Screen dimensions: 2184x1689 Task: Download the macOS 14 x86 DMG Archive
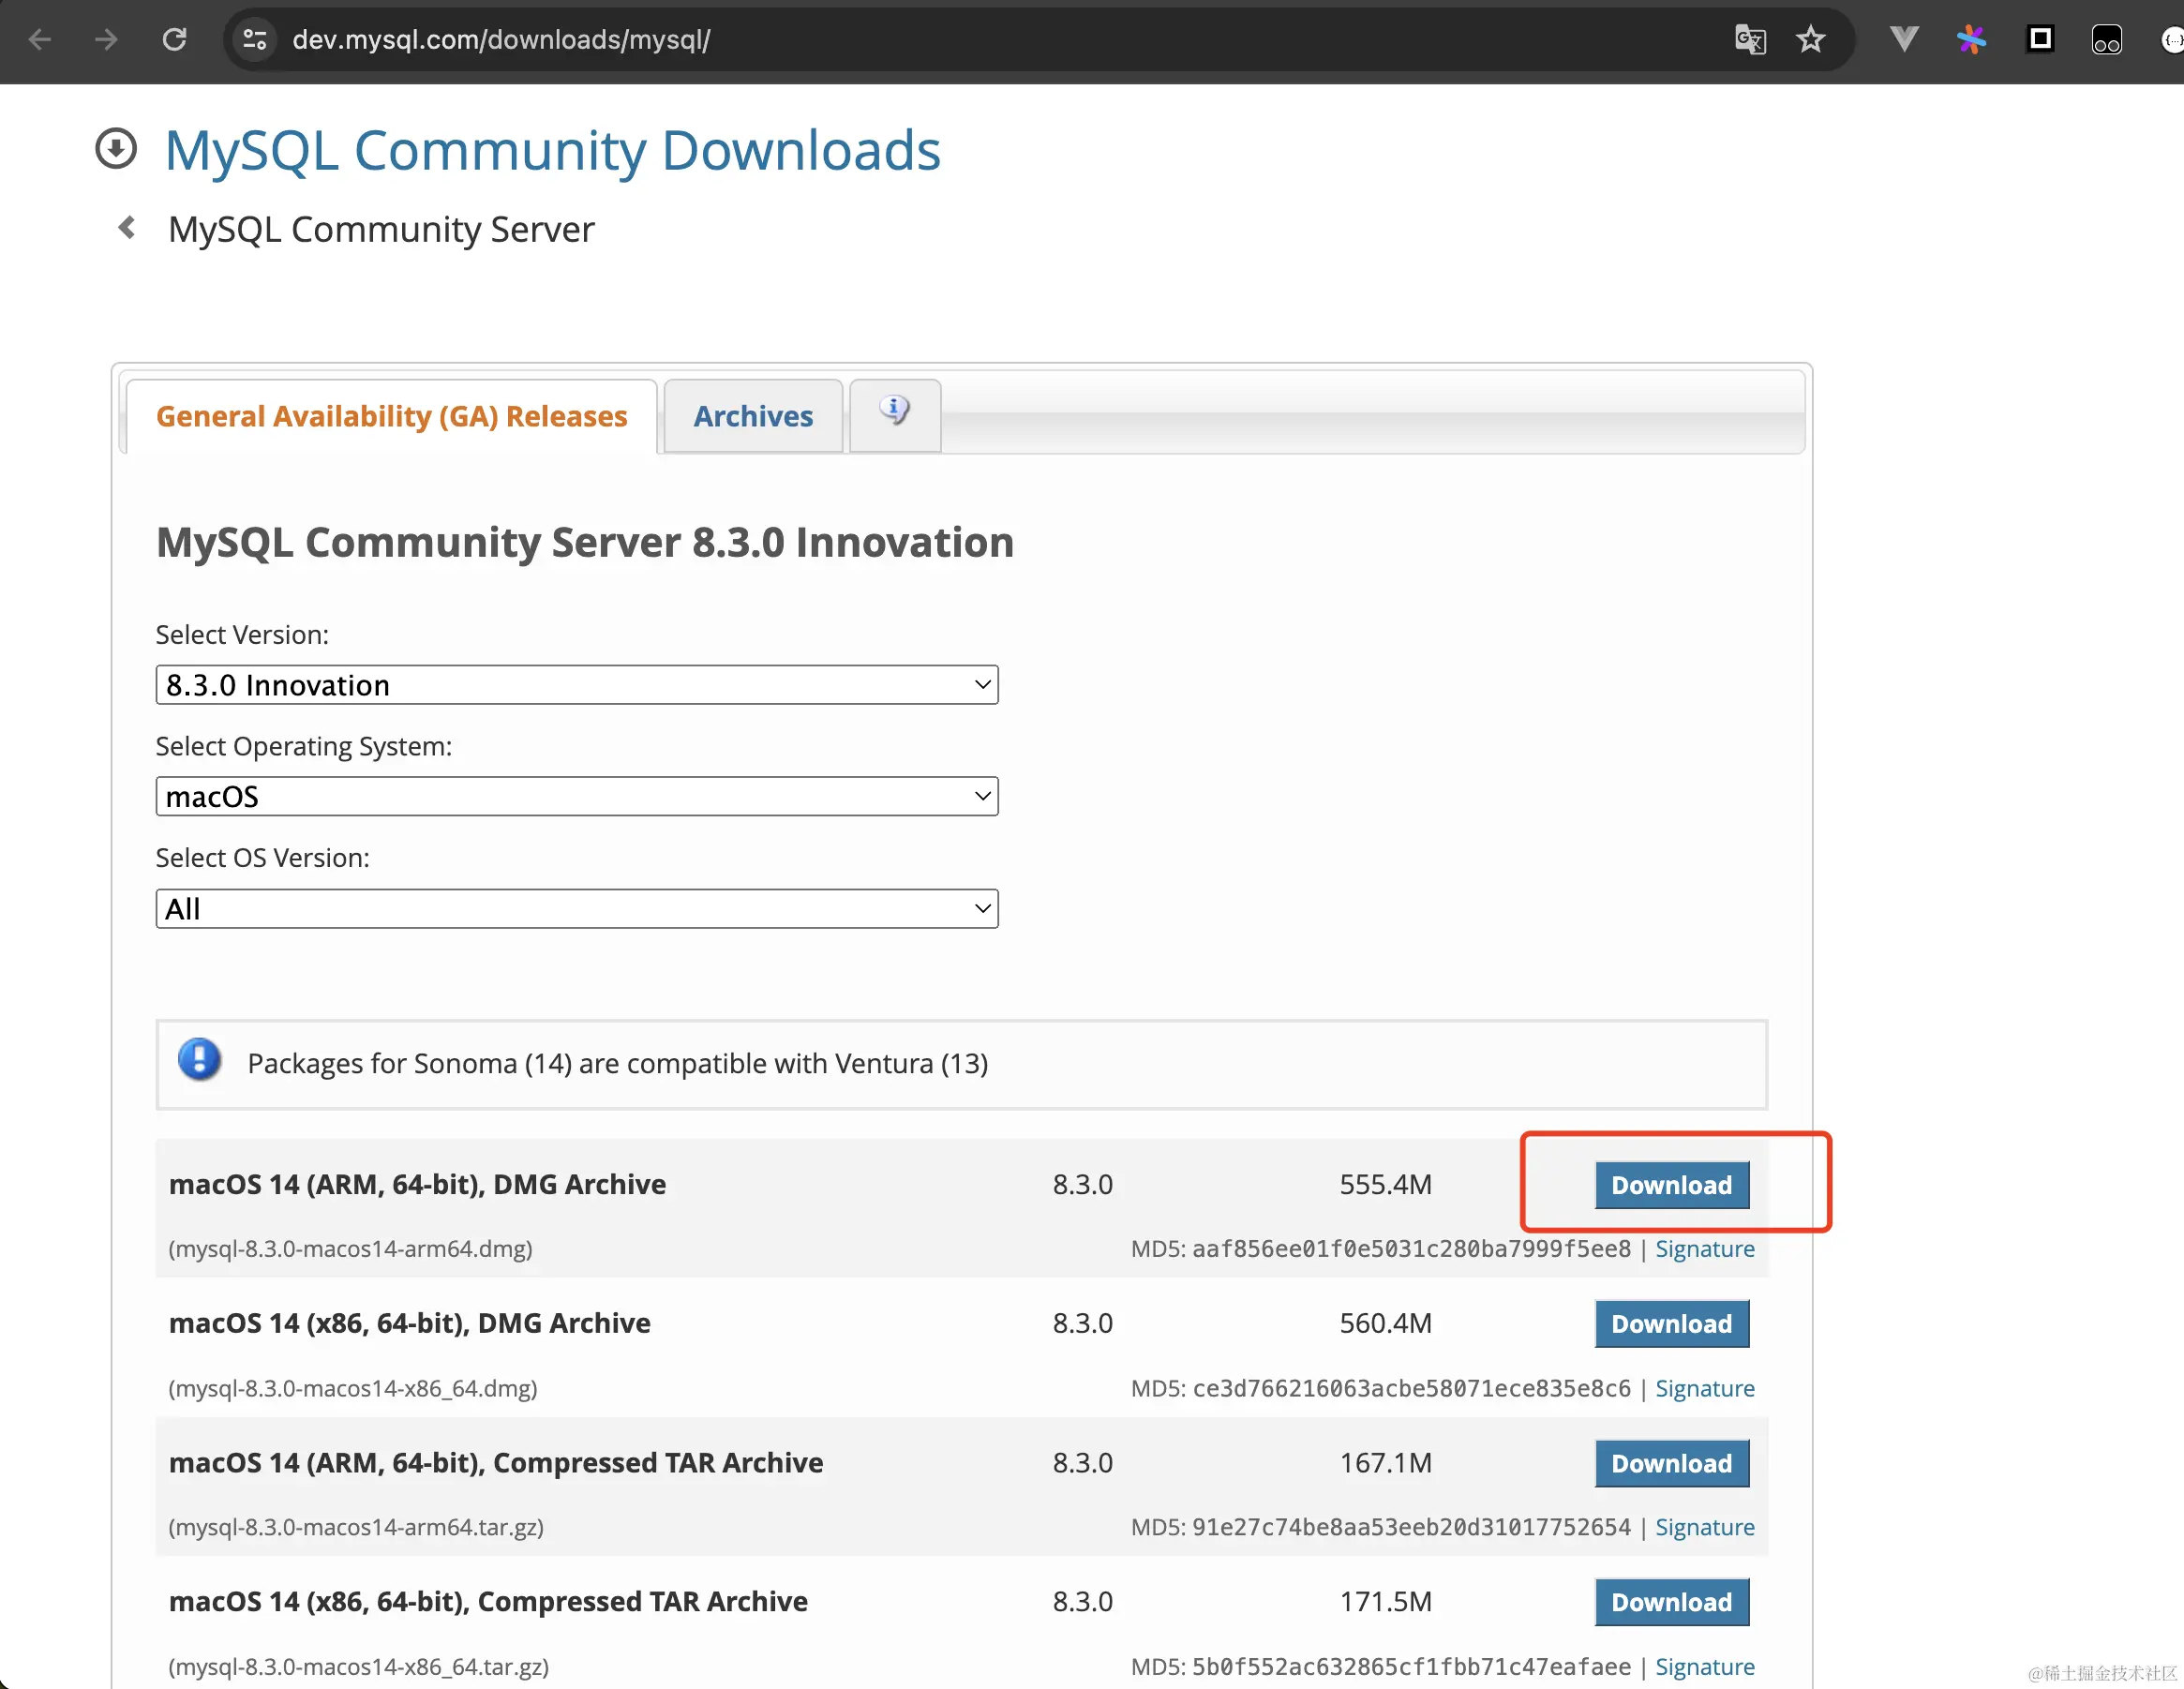click(x=1671, y=1324)
